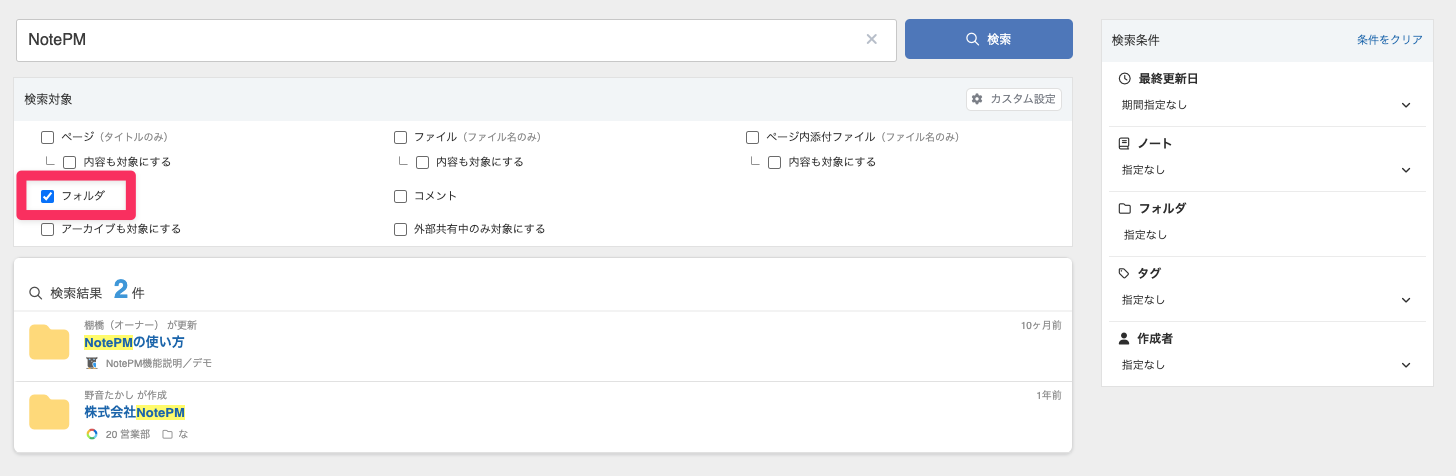Click the person icon next to 作成者
The image size is (1456, 476).
(1124, 339)
